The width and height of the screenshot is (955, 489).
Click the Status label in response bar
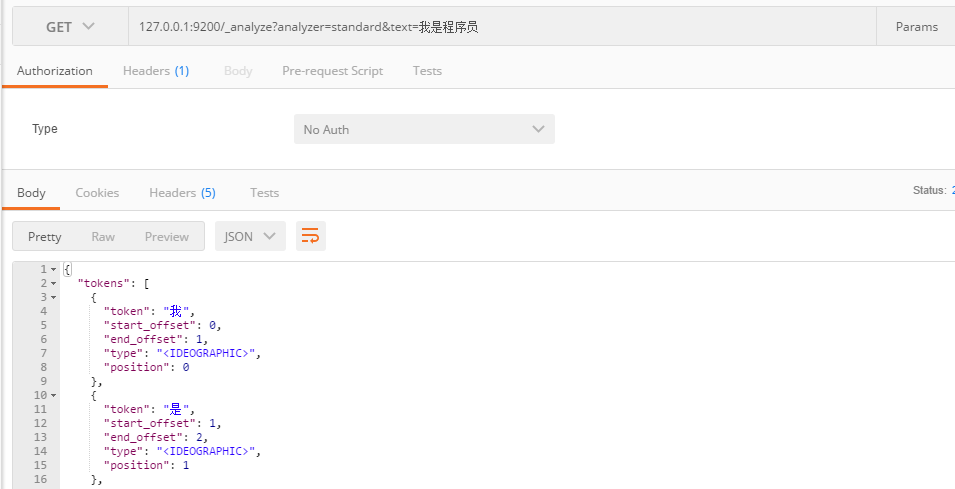(x=929, y=191)
